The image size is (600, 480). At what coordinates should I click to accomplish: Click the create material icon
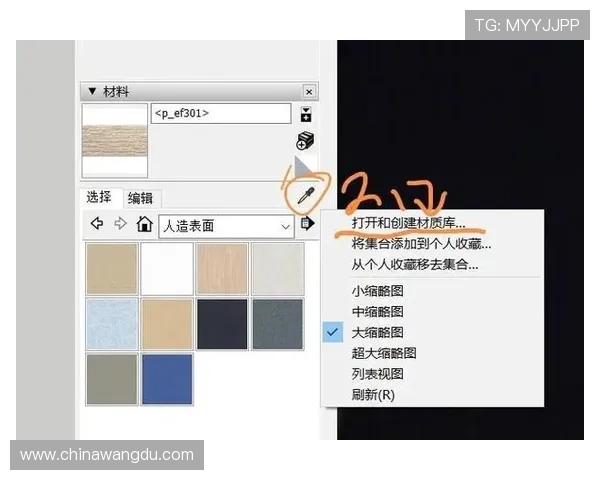pyautogui.click(x=305, y=140)
